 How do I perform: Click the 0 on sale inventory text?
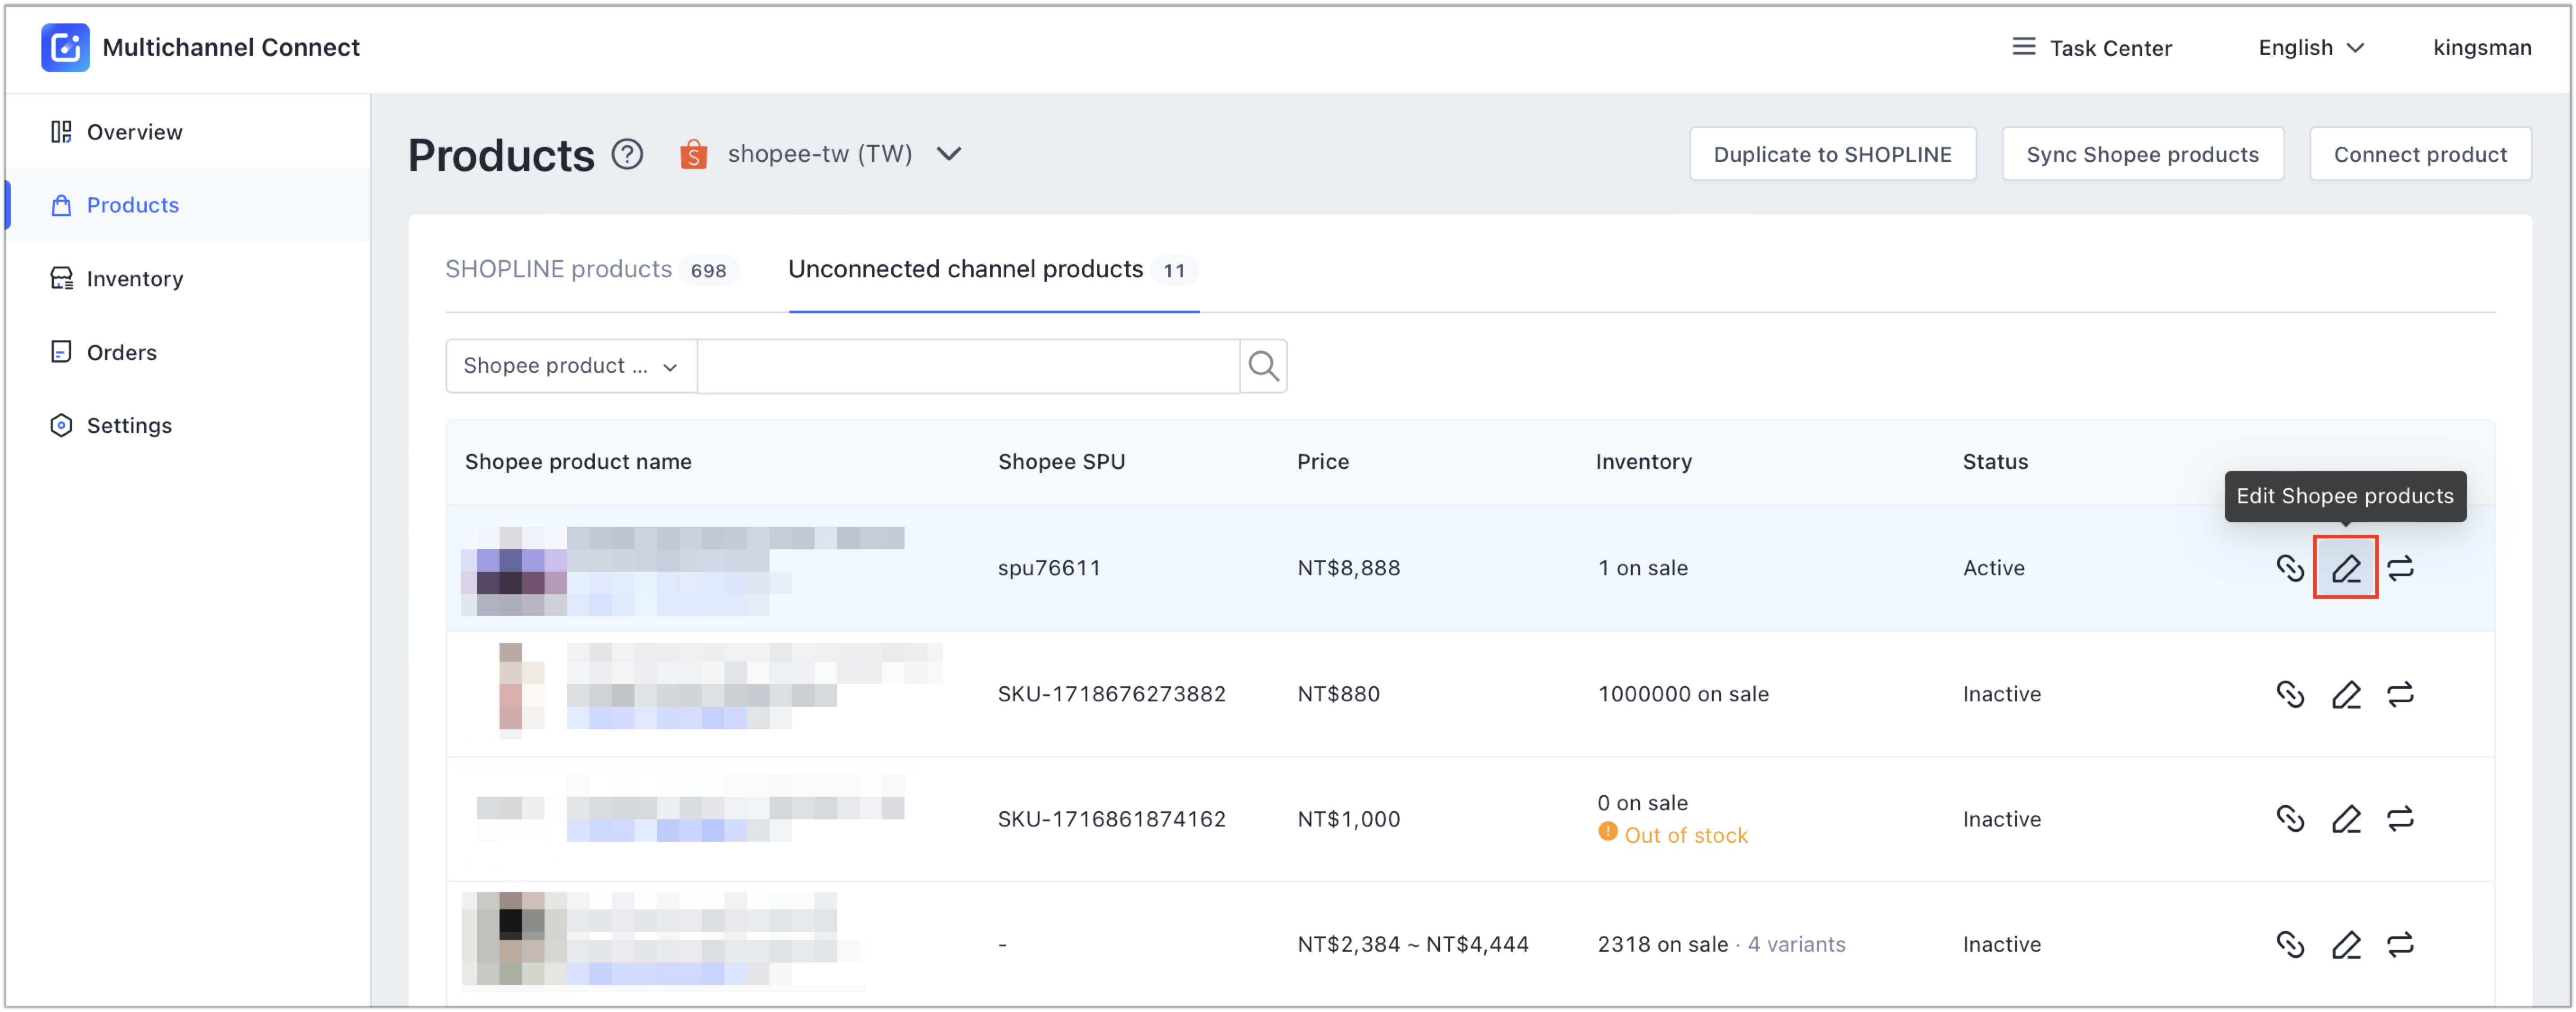click(1642, 803)
